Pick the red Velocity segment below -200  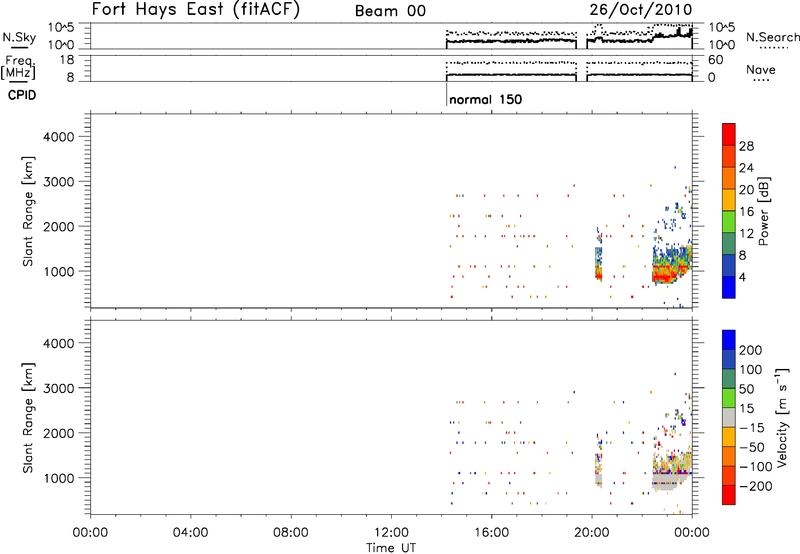coord(729,495)
